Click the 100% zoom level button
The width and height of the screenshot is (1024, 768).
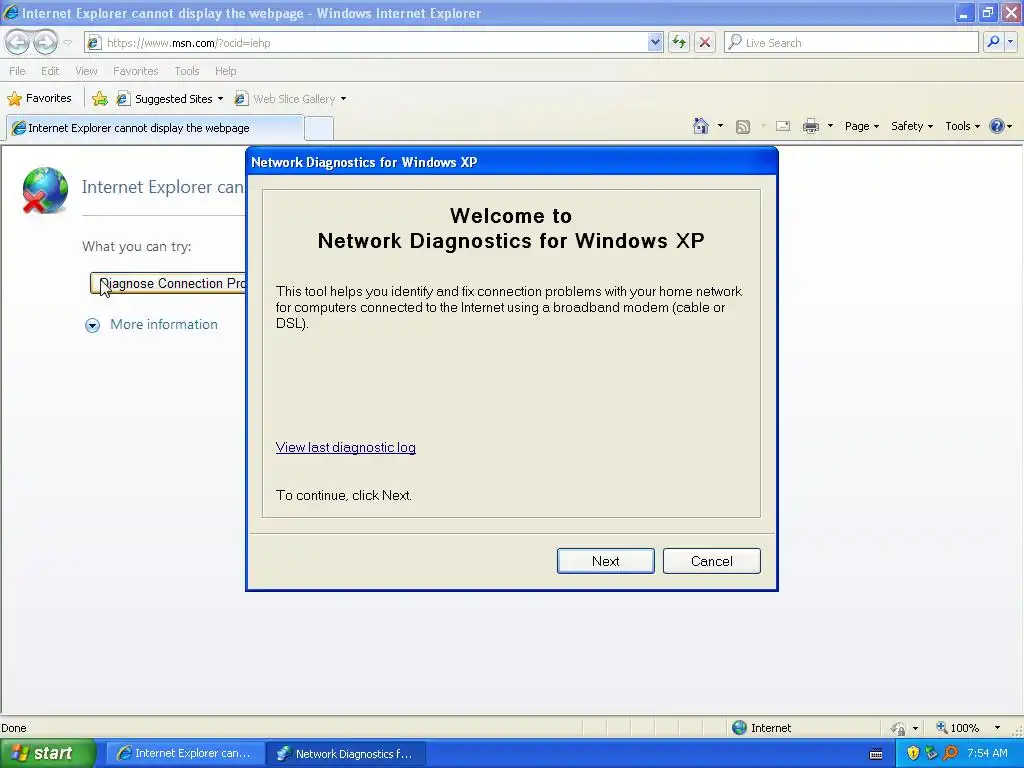click(957, 728)
